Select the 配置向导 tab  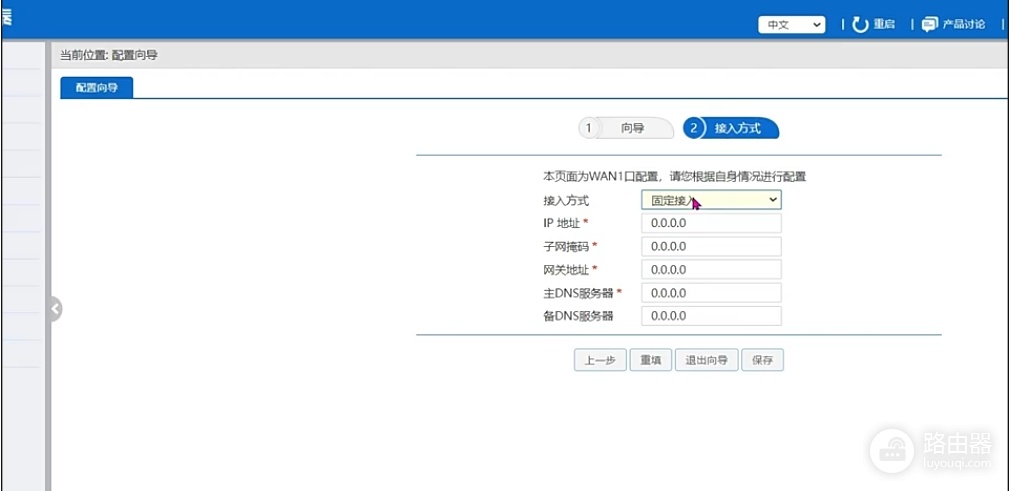tap(97, 88)
